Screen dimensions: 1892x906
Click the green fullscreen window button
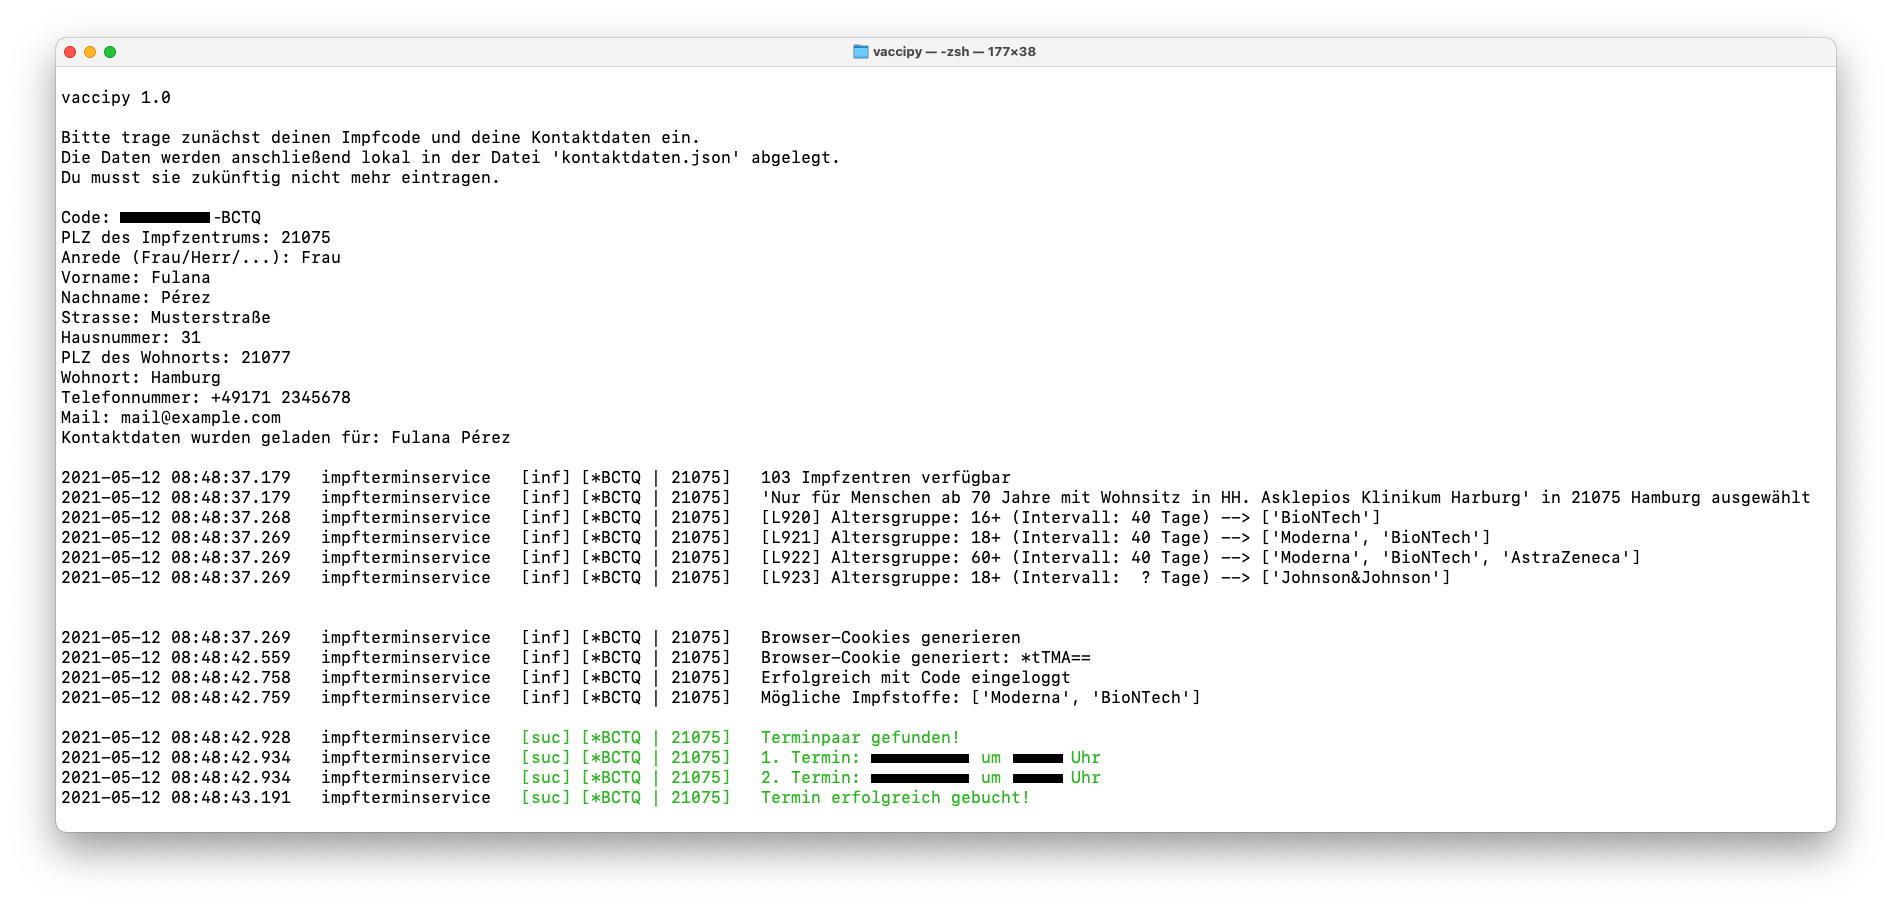(x=110, y=52)
